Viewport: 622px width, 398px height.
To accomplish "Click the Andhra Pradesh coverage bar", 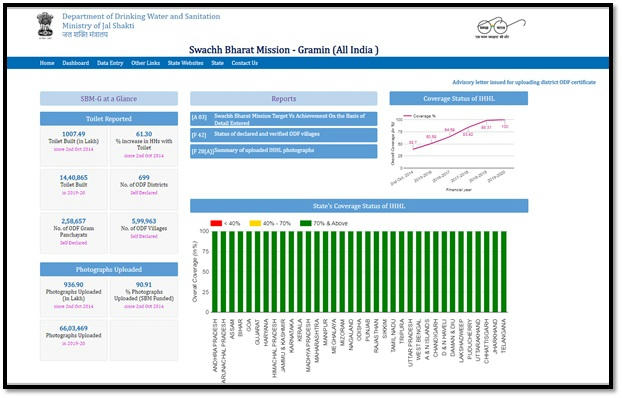I will [x=215, y=271].
